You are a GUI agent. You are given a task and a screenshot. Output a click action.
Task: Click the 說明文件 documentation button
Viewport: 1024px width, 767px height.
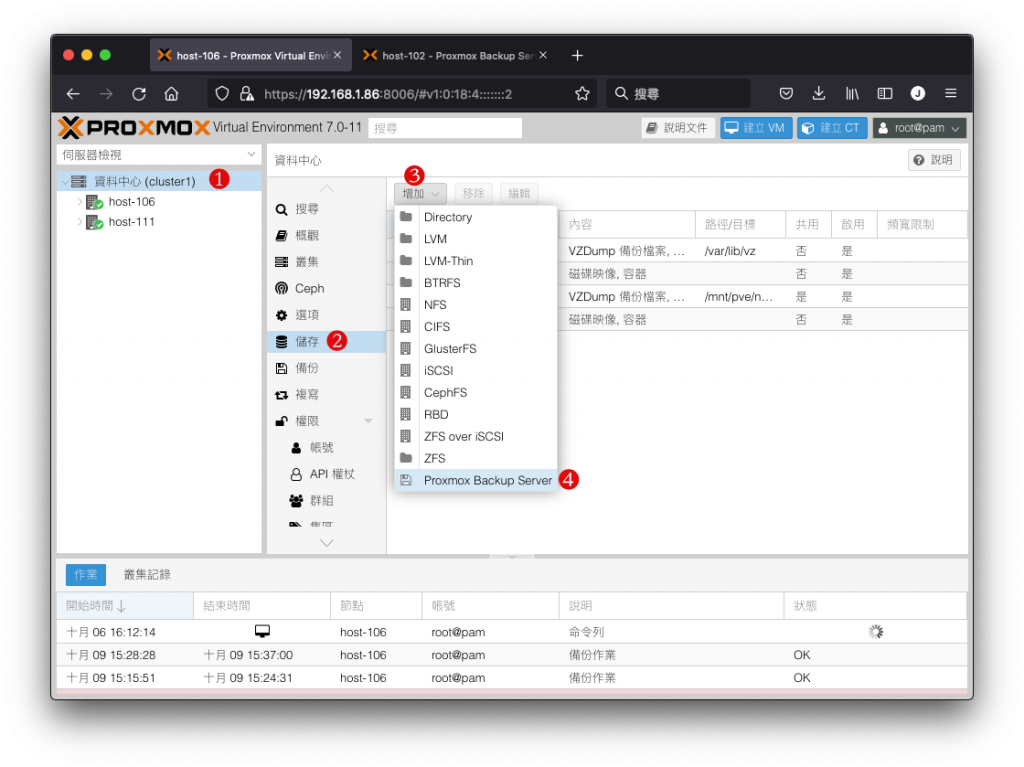click(x=678, y=128)
